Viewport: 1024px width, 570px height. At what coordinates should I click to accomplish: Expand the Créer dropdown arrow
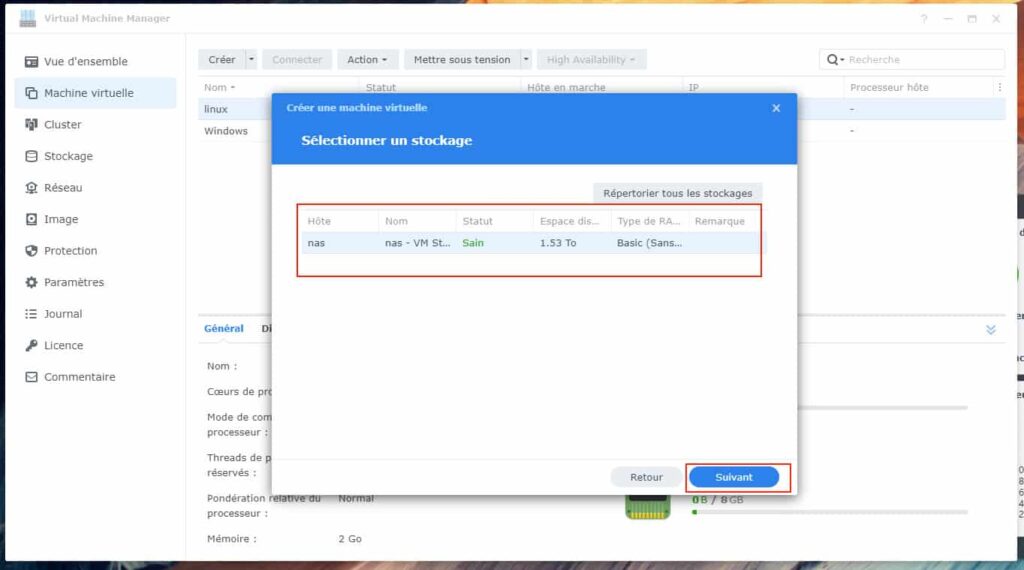[251, 59]
